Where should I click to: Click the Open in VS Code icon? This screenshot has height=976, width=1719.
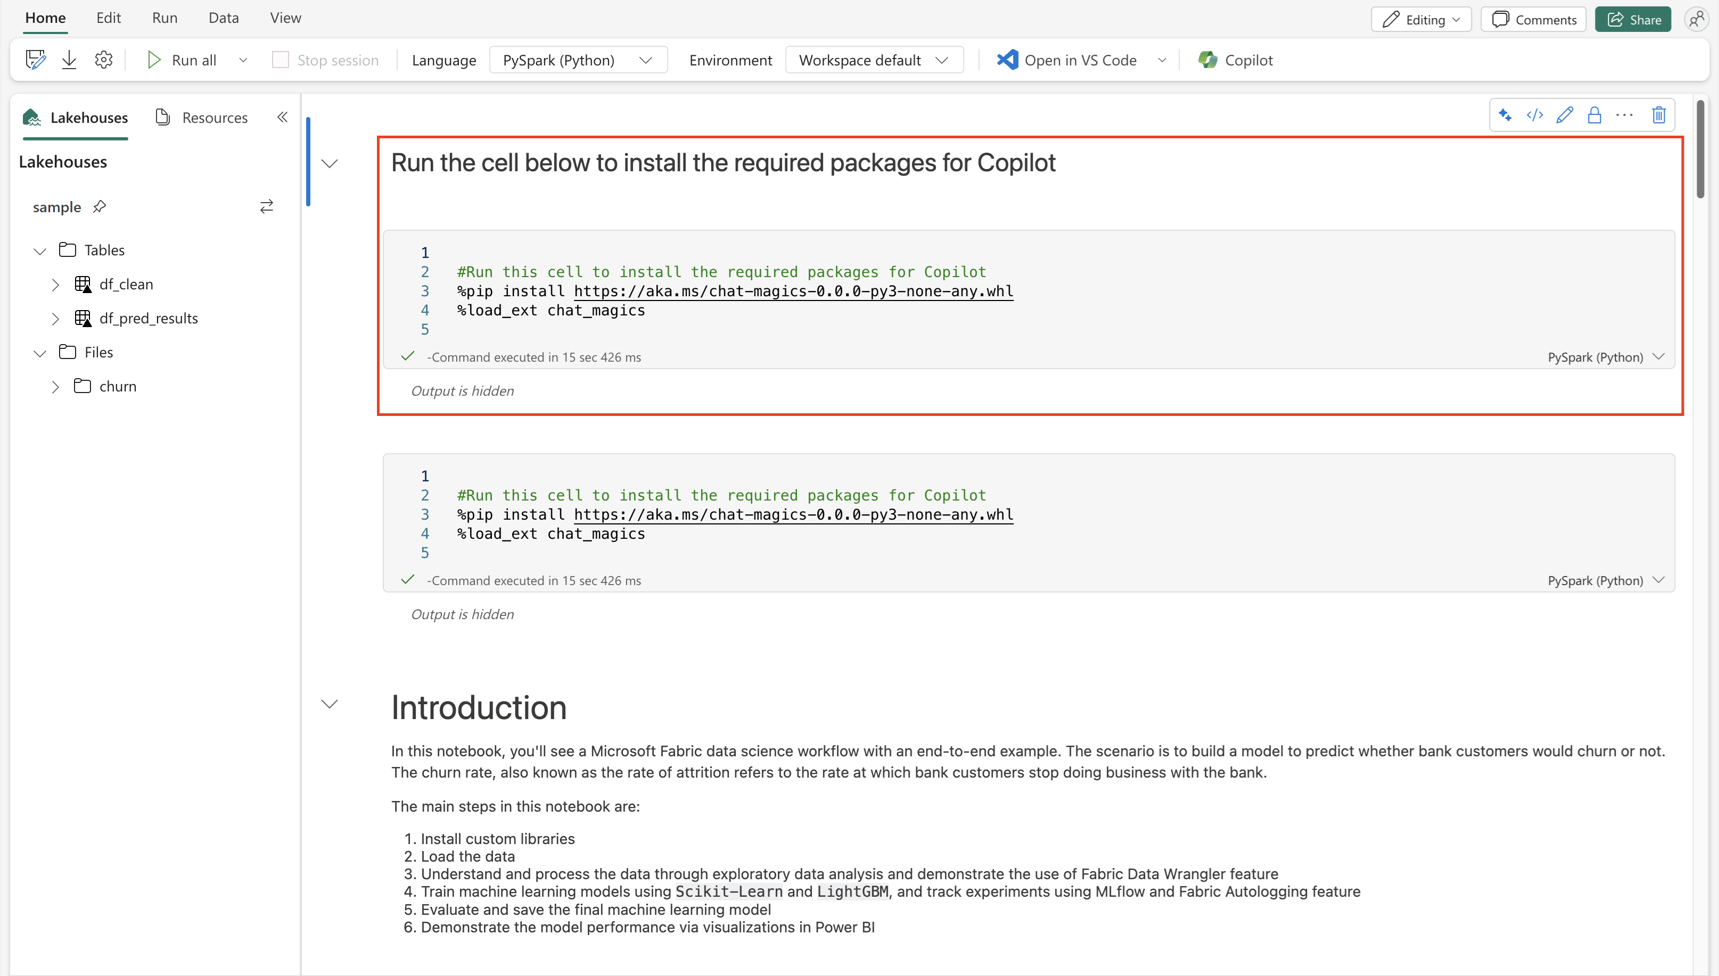(x=1007, y=59)
